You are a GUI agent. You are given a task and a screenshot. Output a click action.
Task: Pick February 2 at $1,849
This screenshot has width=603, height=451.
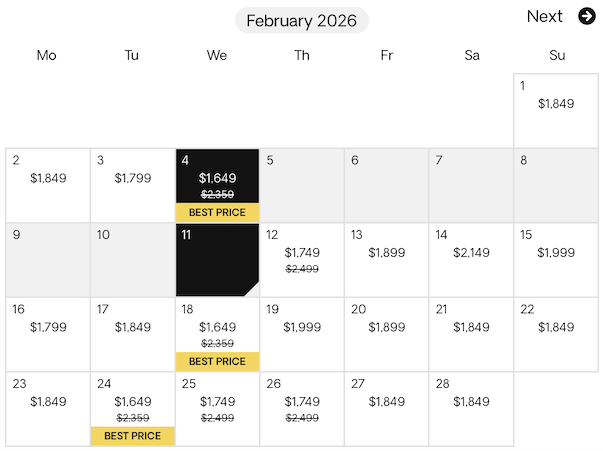tap(47, 185)
